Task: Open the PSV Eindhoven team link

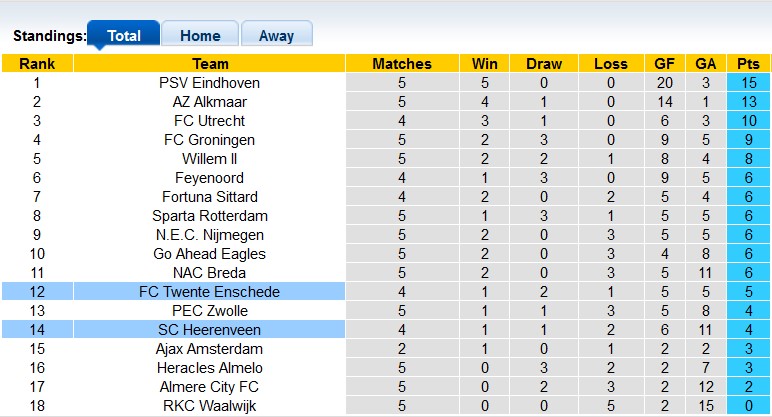Action: tap(209, 83)
